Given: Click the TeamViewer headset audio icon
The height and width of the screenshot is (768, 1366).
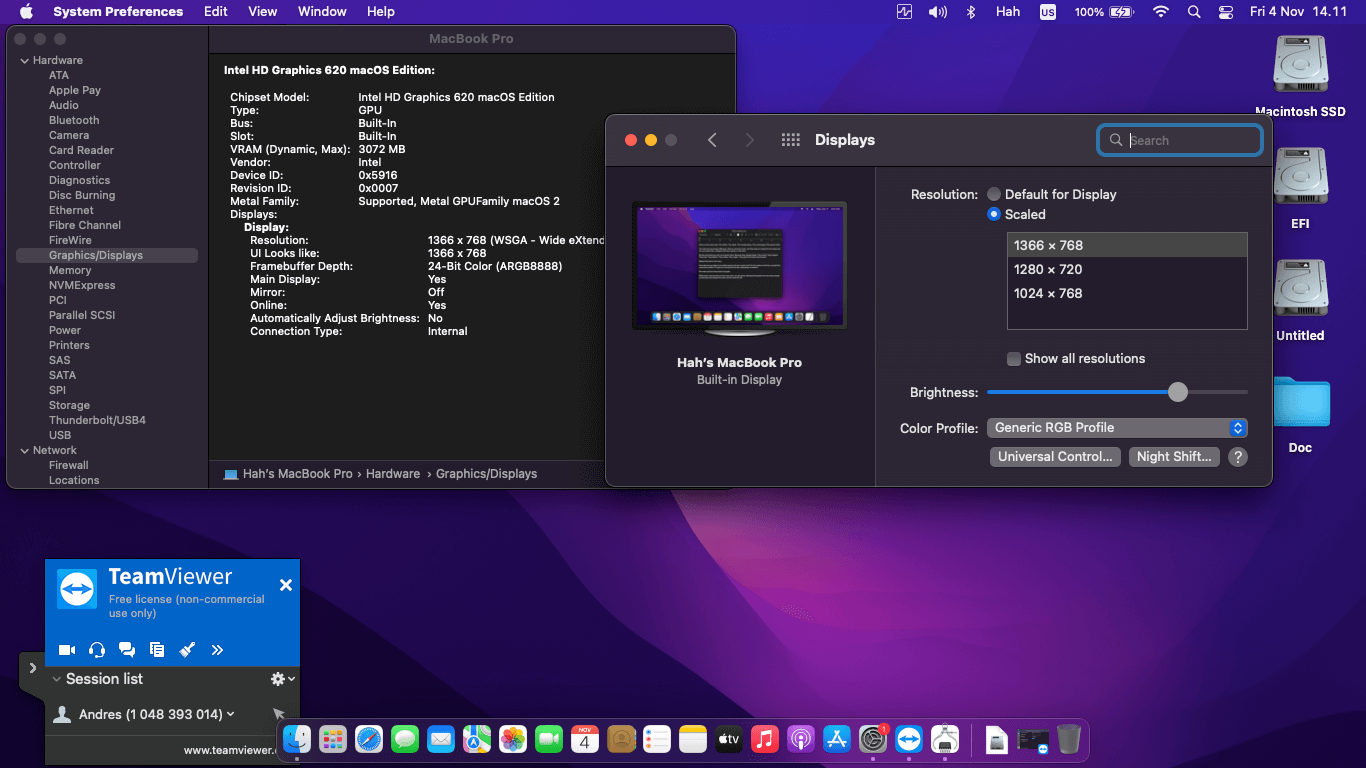Looking at the screenshot, I should 97,650.
